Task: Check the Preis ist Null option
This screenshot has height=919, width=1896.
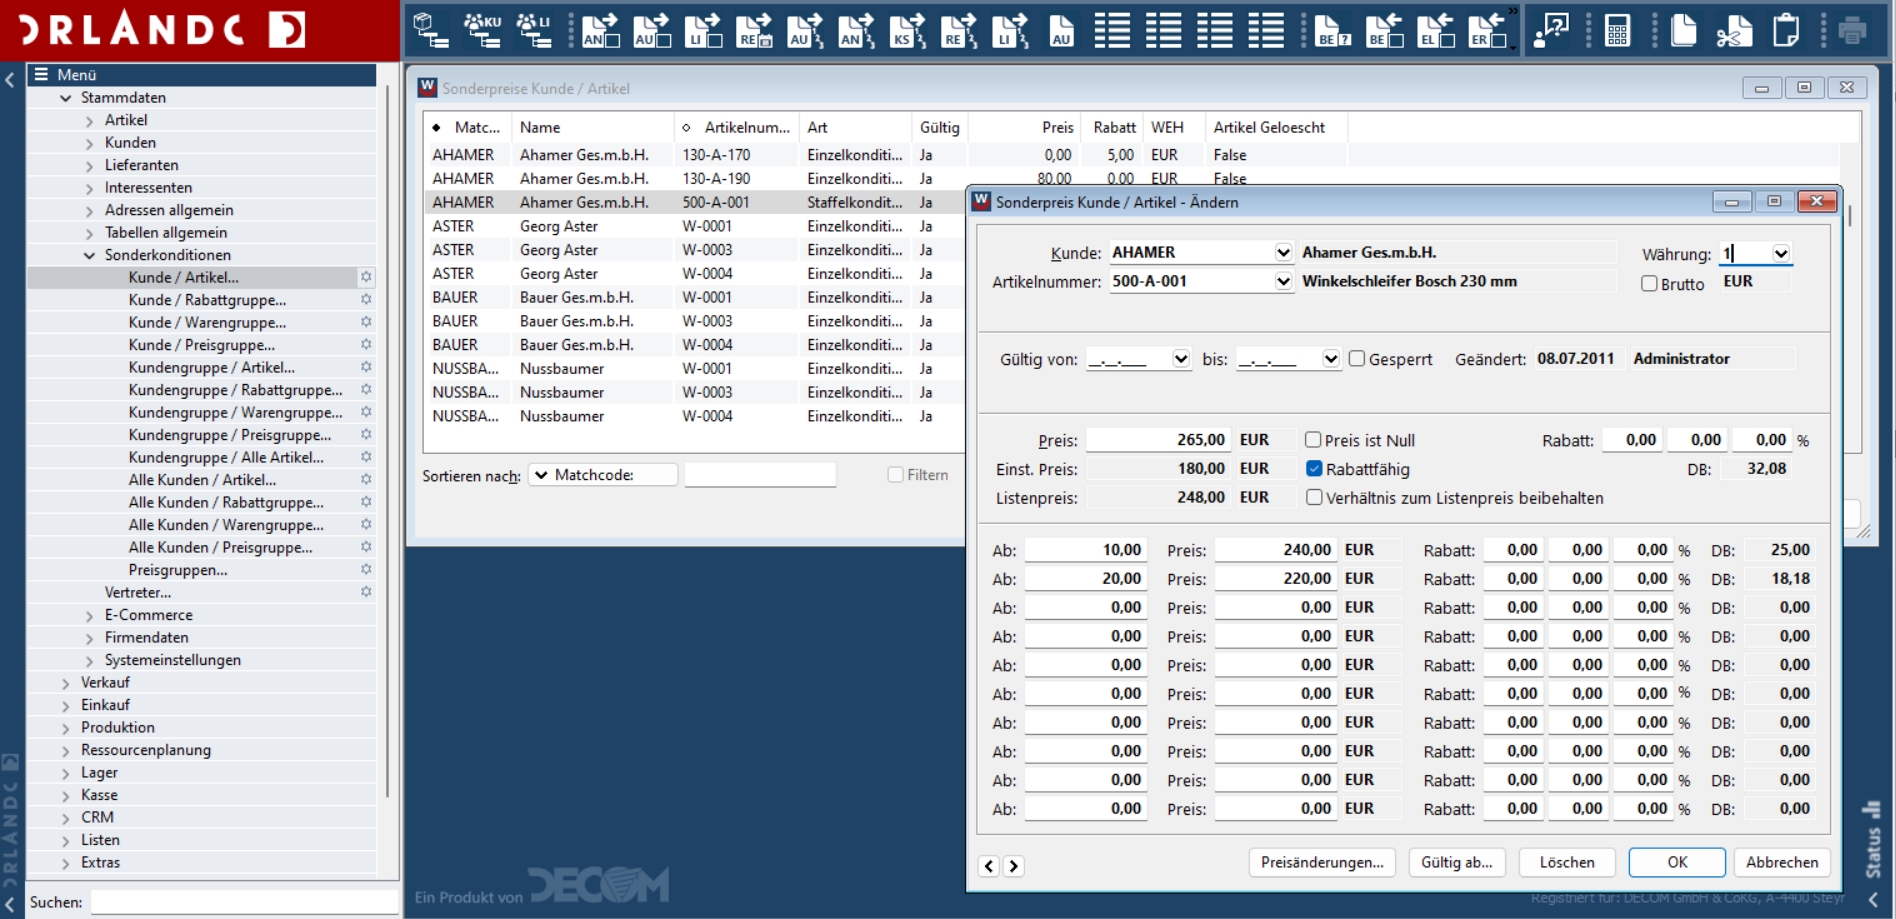Action: [x=1313, y=440]
